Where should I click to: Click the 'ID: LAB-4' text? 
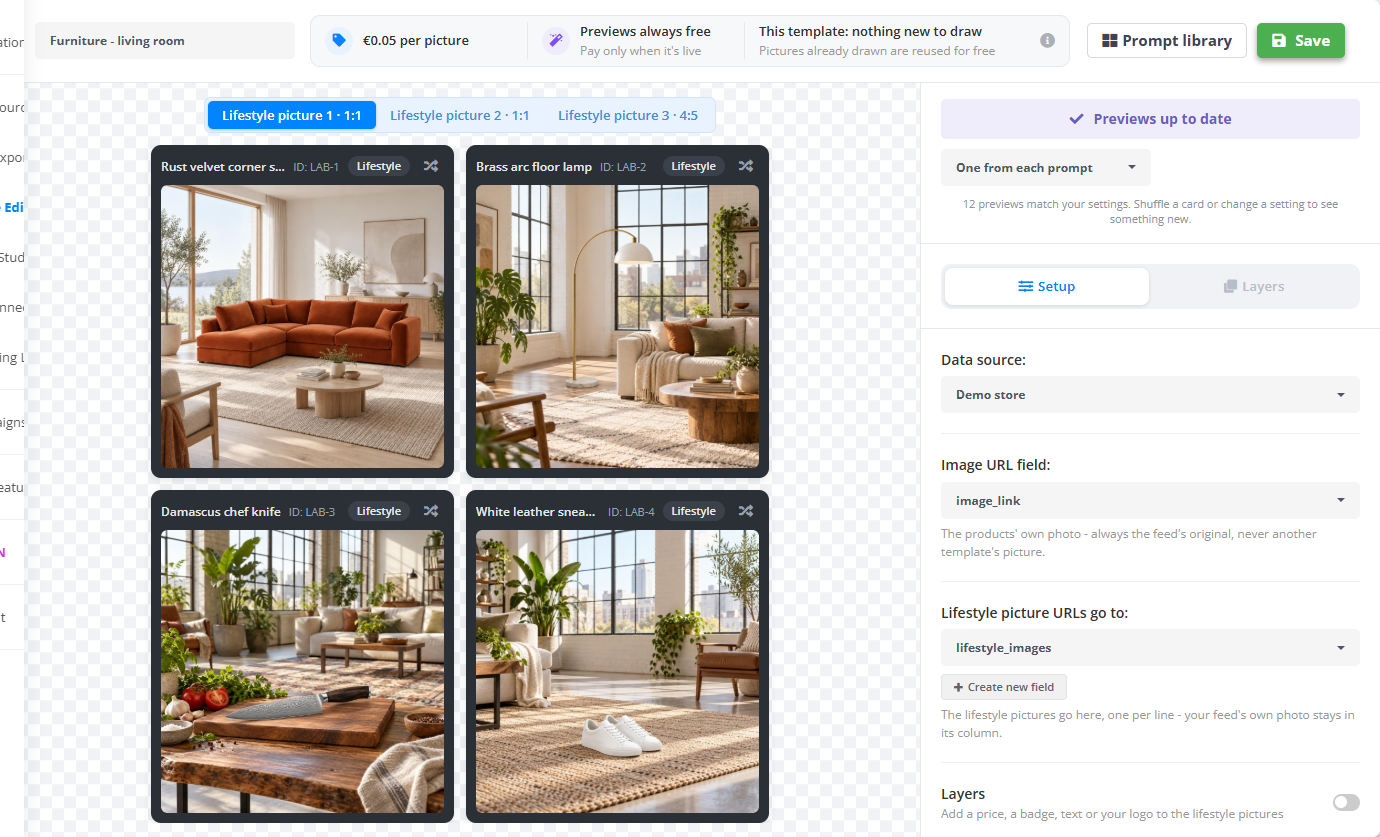[631, 512]
